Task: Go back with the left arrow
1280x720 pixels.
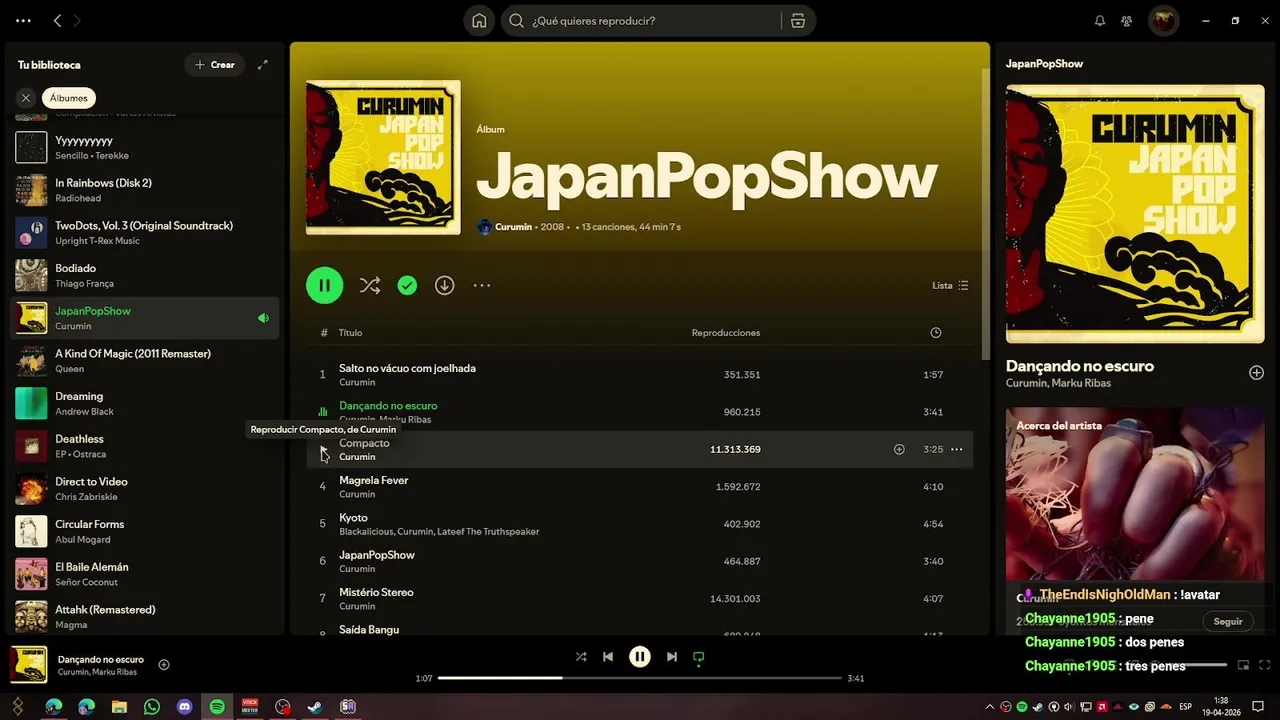Action: [x=57, y=20]
